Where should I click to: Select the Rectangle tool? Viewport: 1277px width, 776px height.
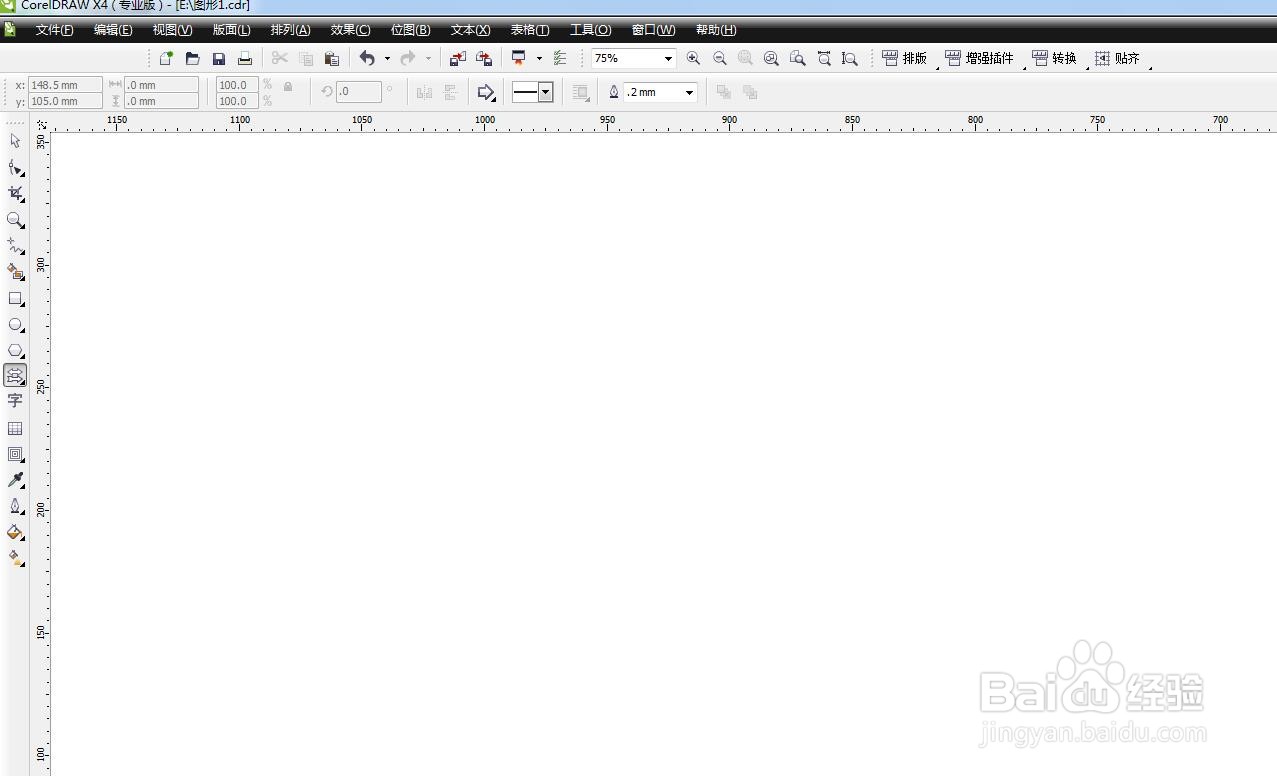(15, 299)
